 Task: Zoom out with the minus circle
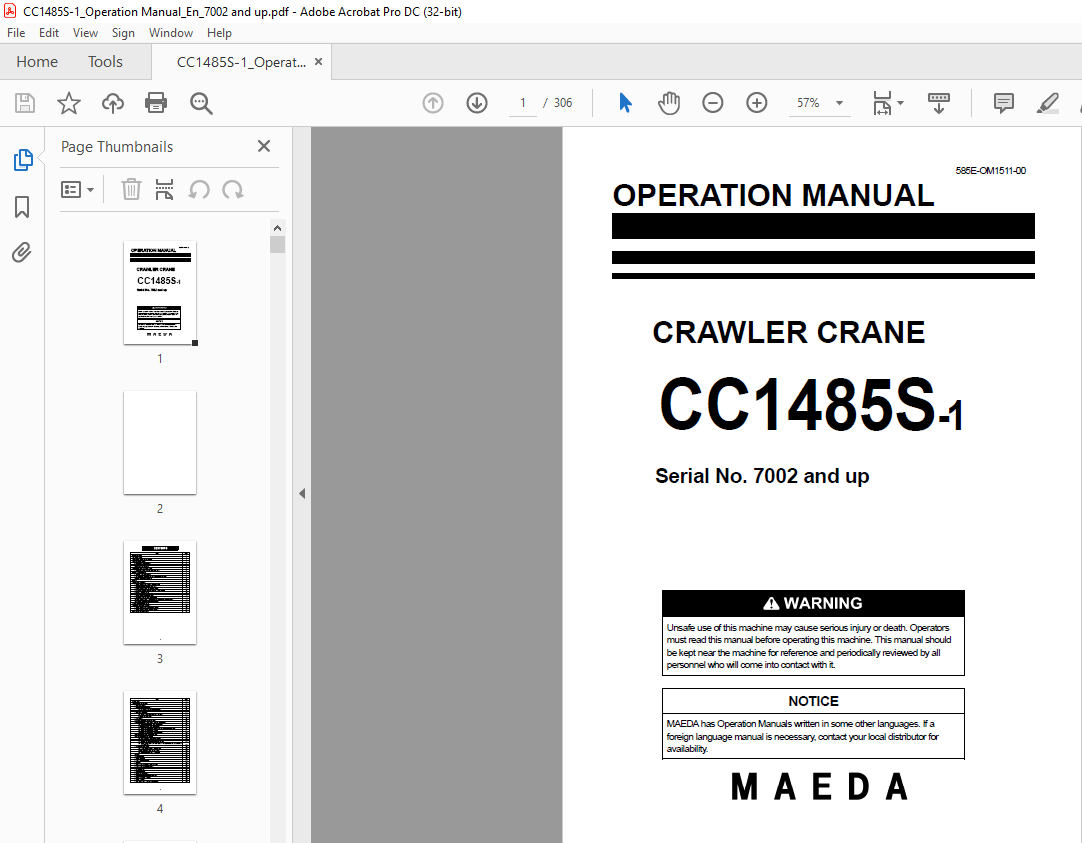click(713, 103)
